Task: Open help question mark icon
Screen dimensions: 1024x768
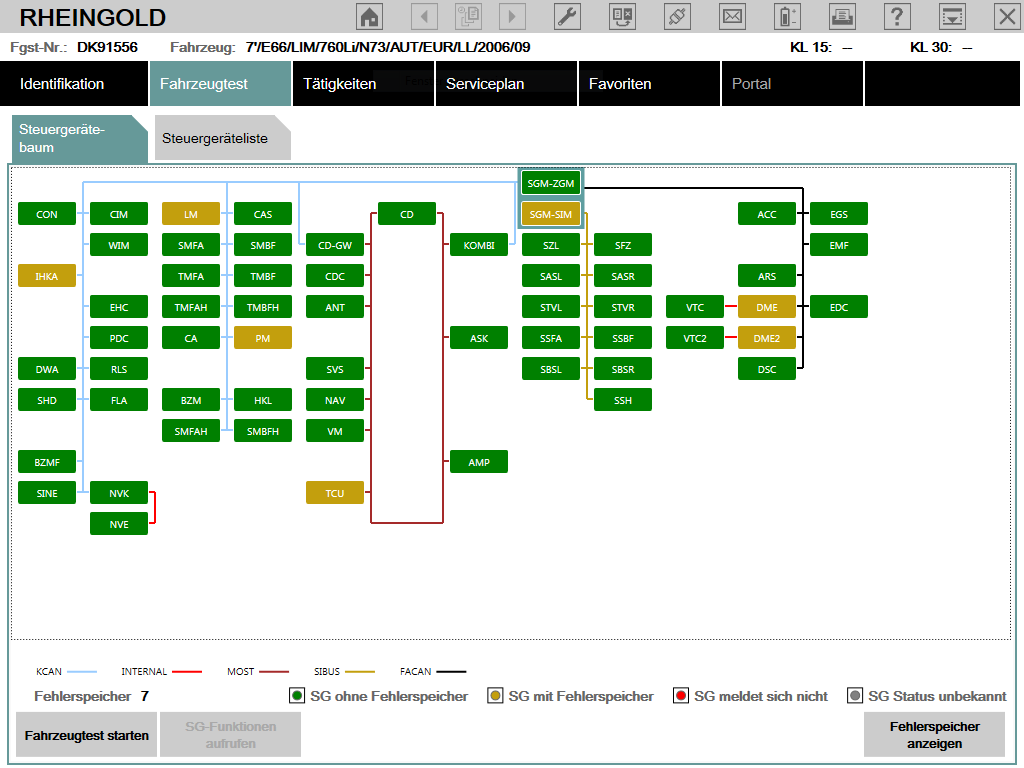Action: pos(897,16)
